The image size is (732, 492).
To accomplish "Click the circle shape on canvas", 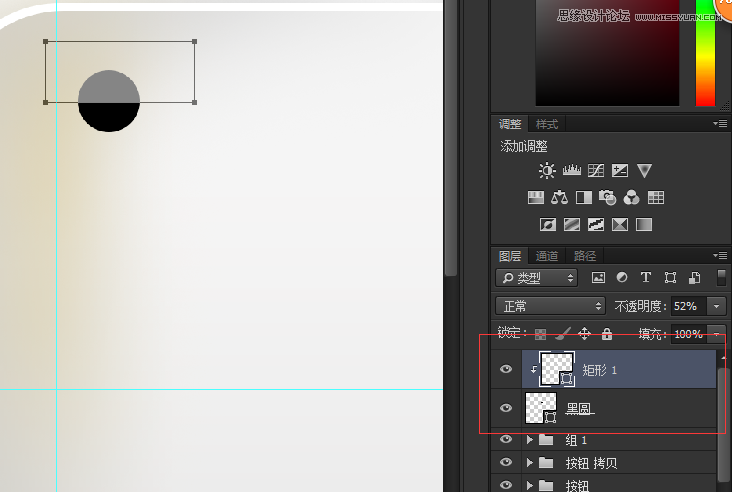I will (109, 101).
